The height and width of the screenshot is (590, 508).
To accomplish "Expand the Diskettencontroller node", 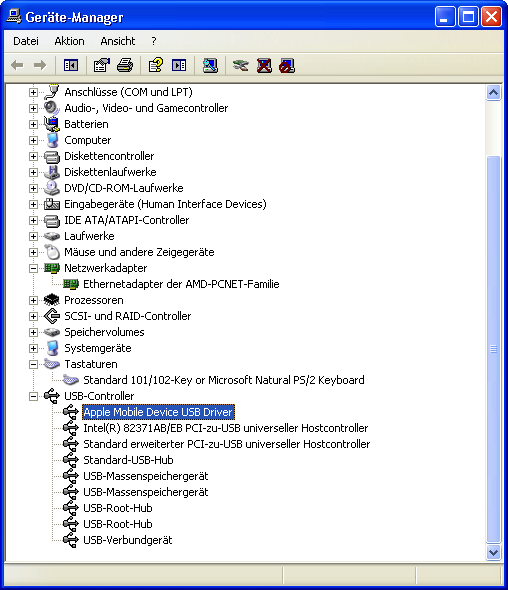I will pyautogui.click(x=33, y=156).
